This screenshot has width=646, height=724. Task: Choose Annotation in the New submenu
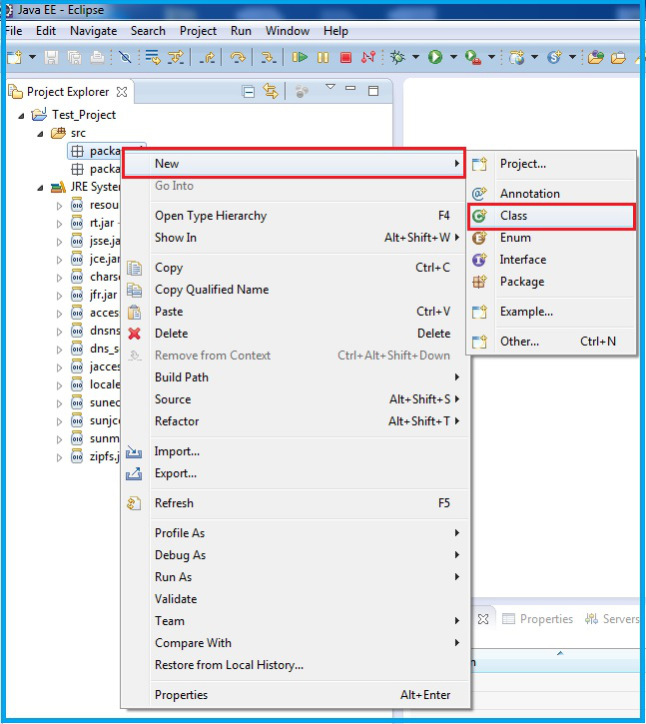(x=551, y=193)
